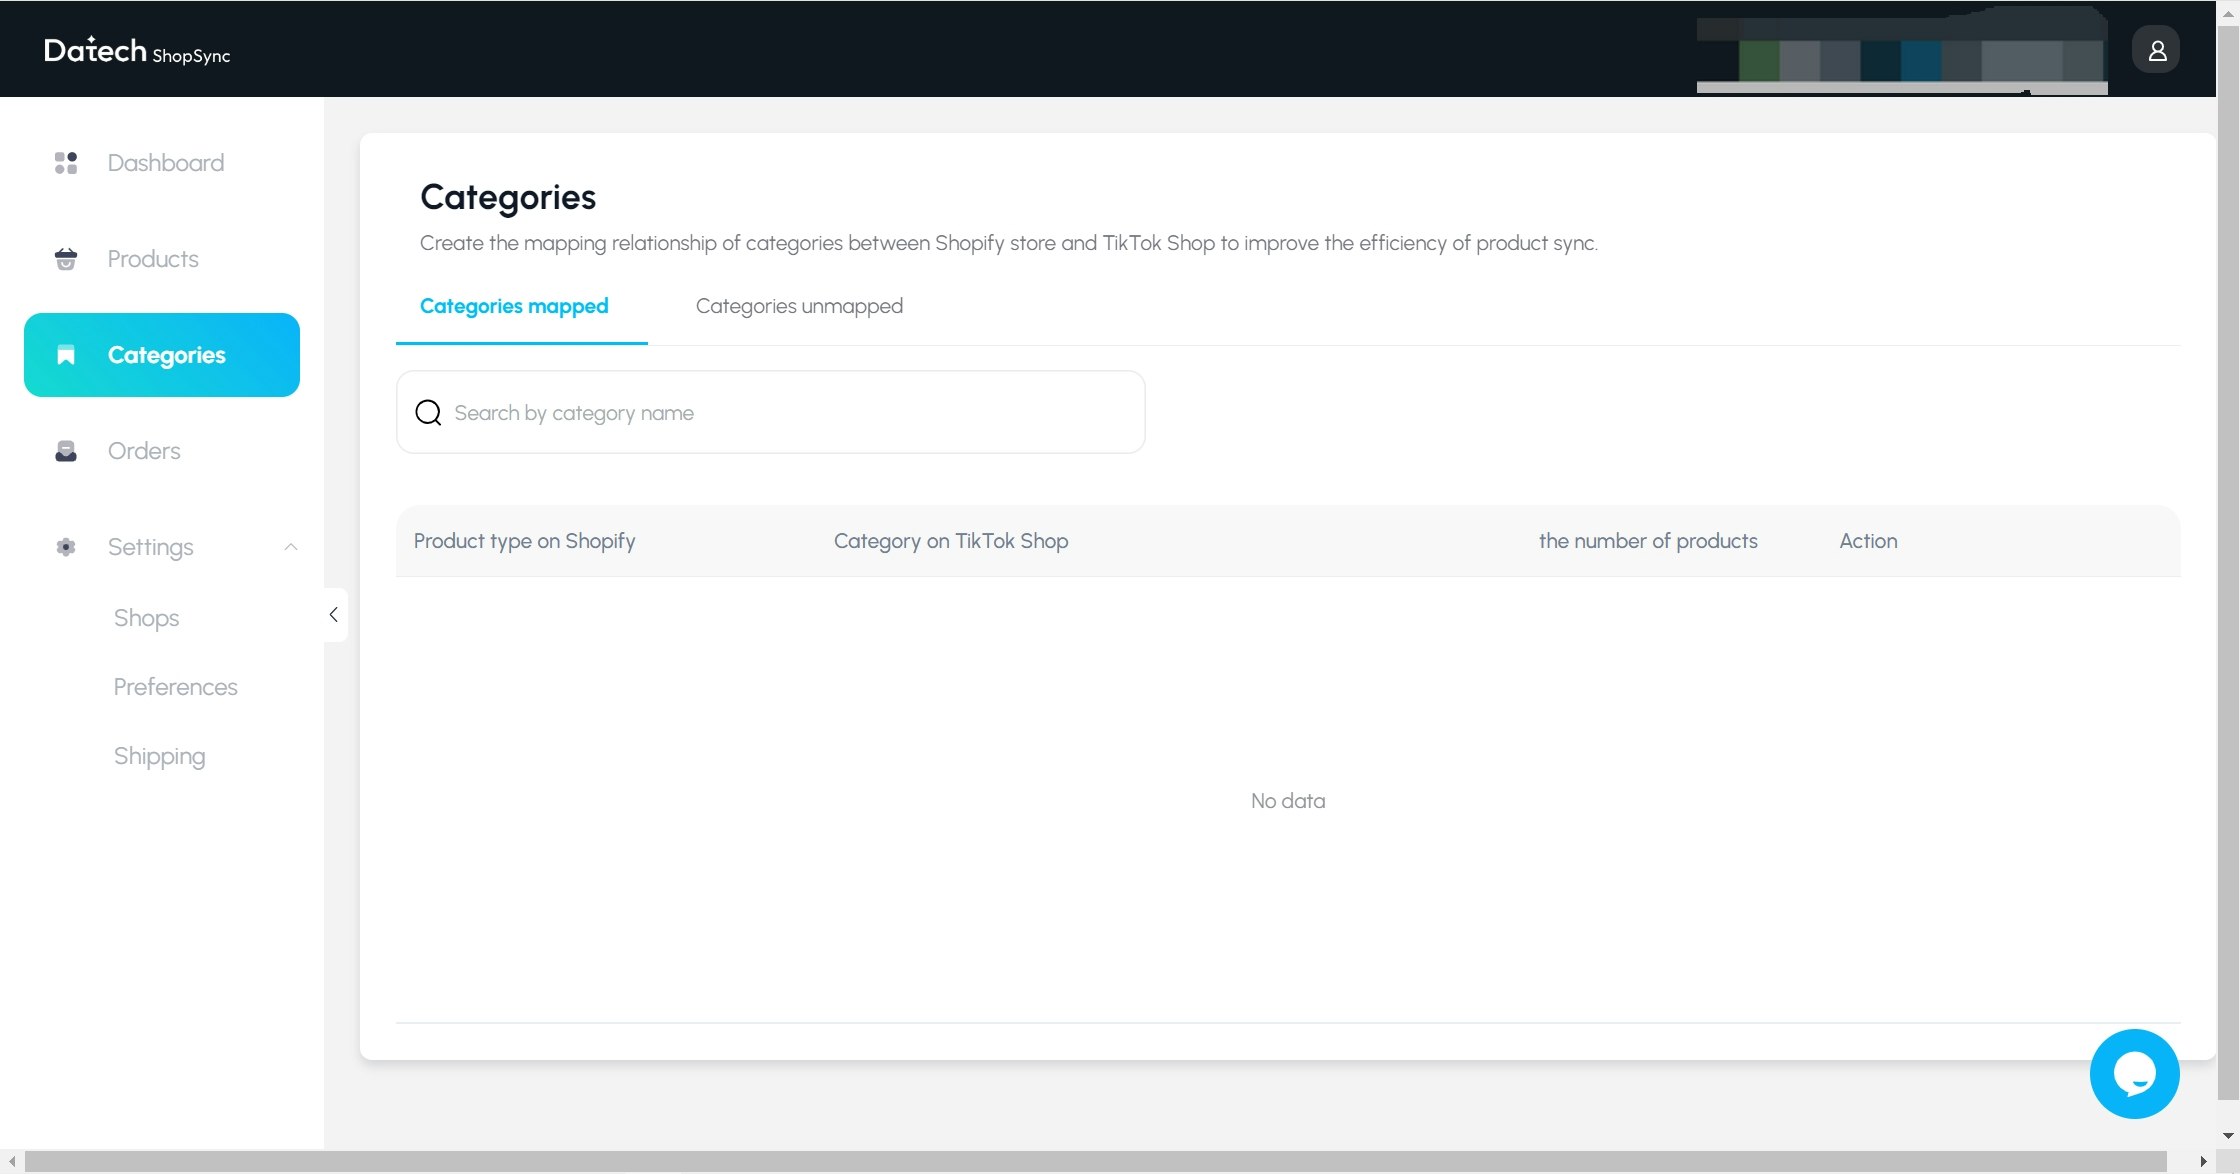This screenshot has height=1174, width=2240.
Task: Click the Products basket icon
Action: coord(66,259)
